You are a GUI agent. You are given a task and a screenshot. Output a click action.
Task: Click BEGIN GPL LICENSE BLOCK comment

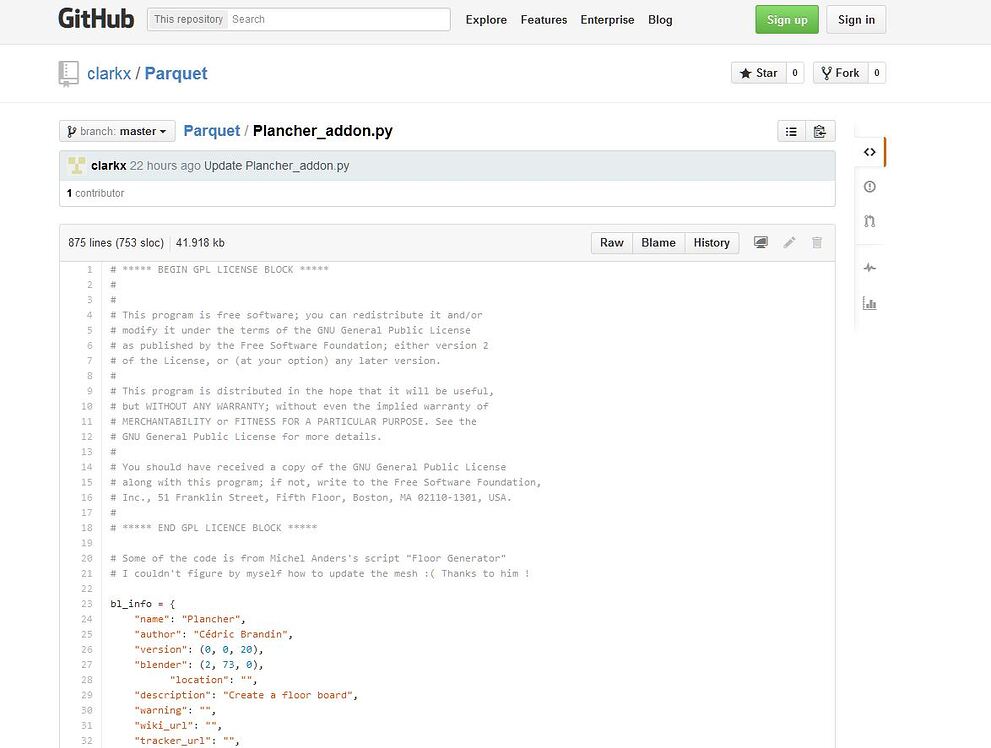[219, 270]
